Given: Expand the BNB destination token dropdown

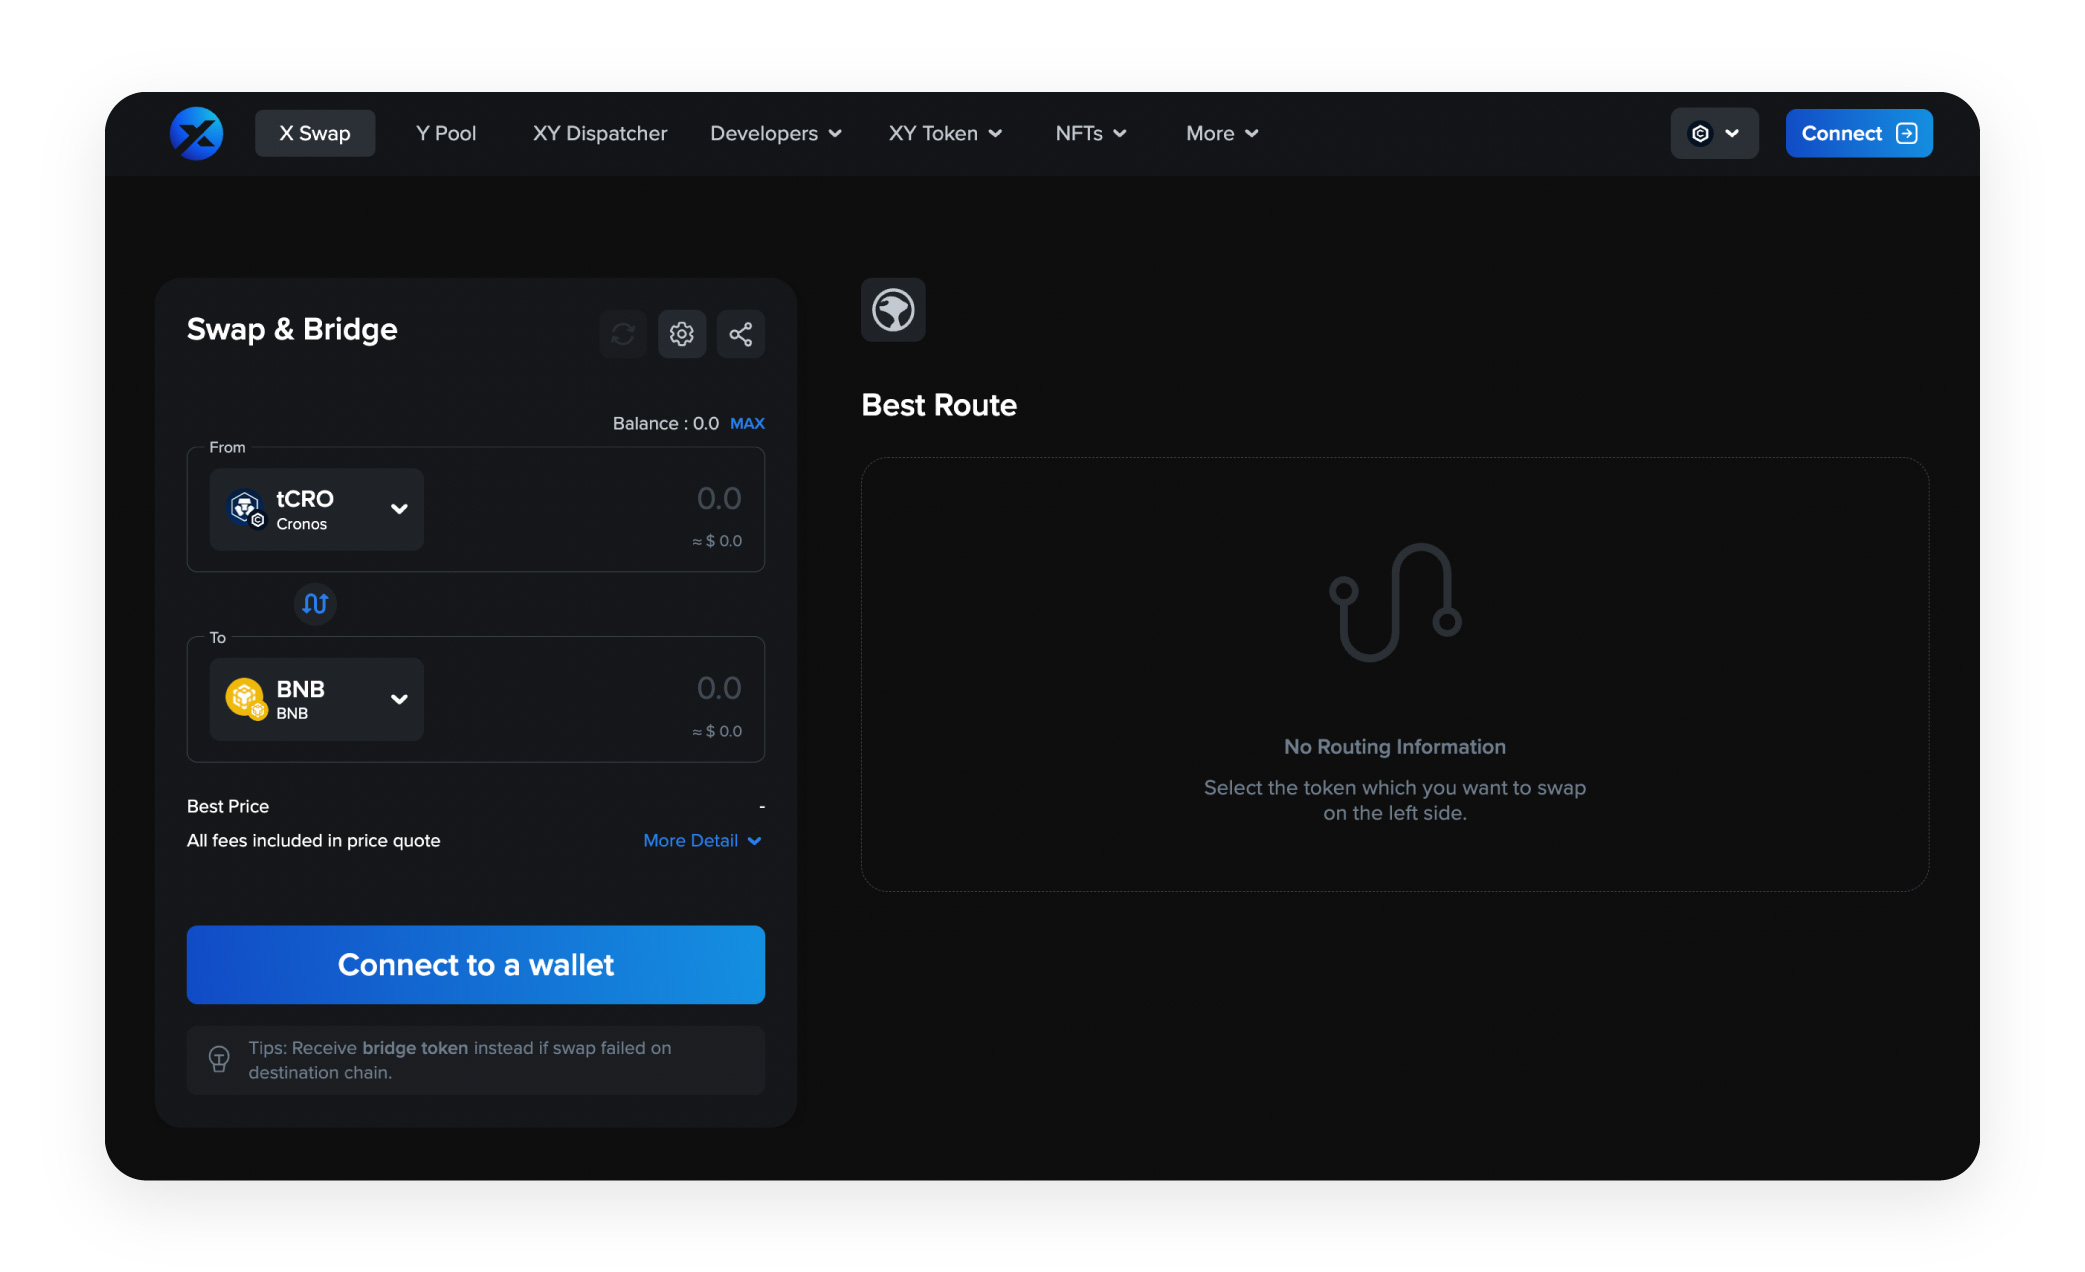Looking at the screenshot, I should point(399,699).
